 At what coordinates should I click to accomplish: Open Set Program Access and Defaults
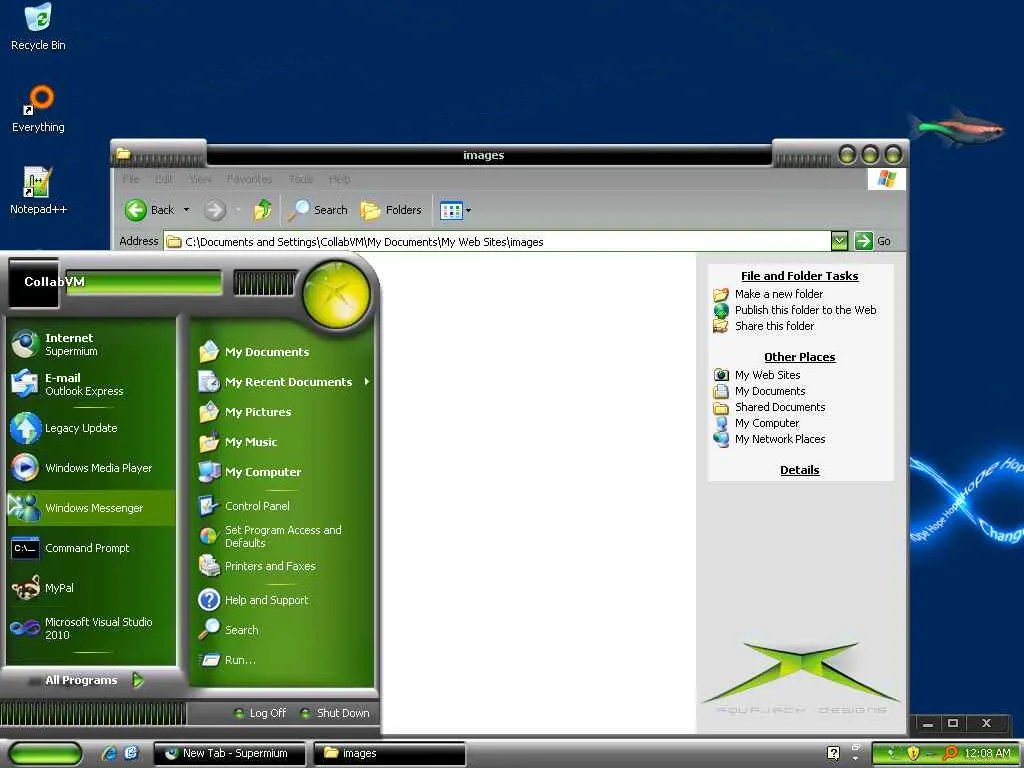pyautogui.click(x=282, y=536)
